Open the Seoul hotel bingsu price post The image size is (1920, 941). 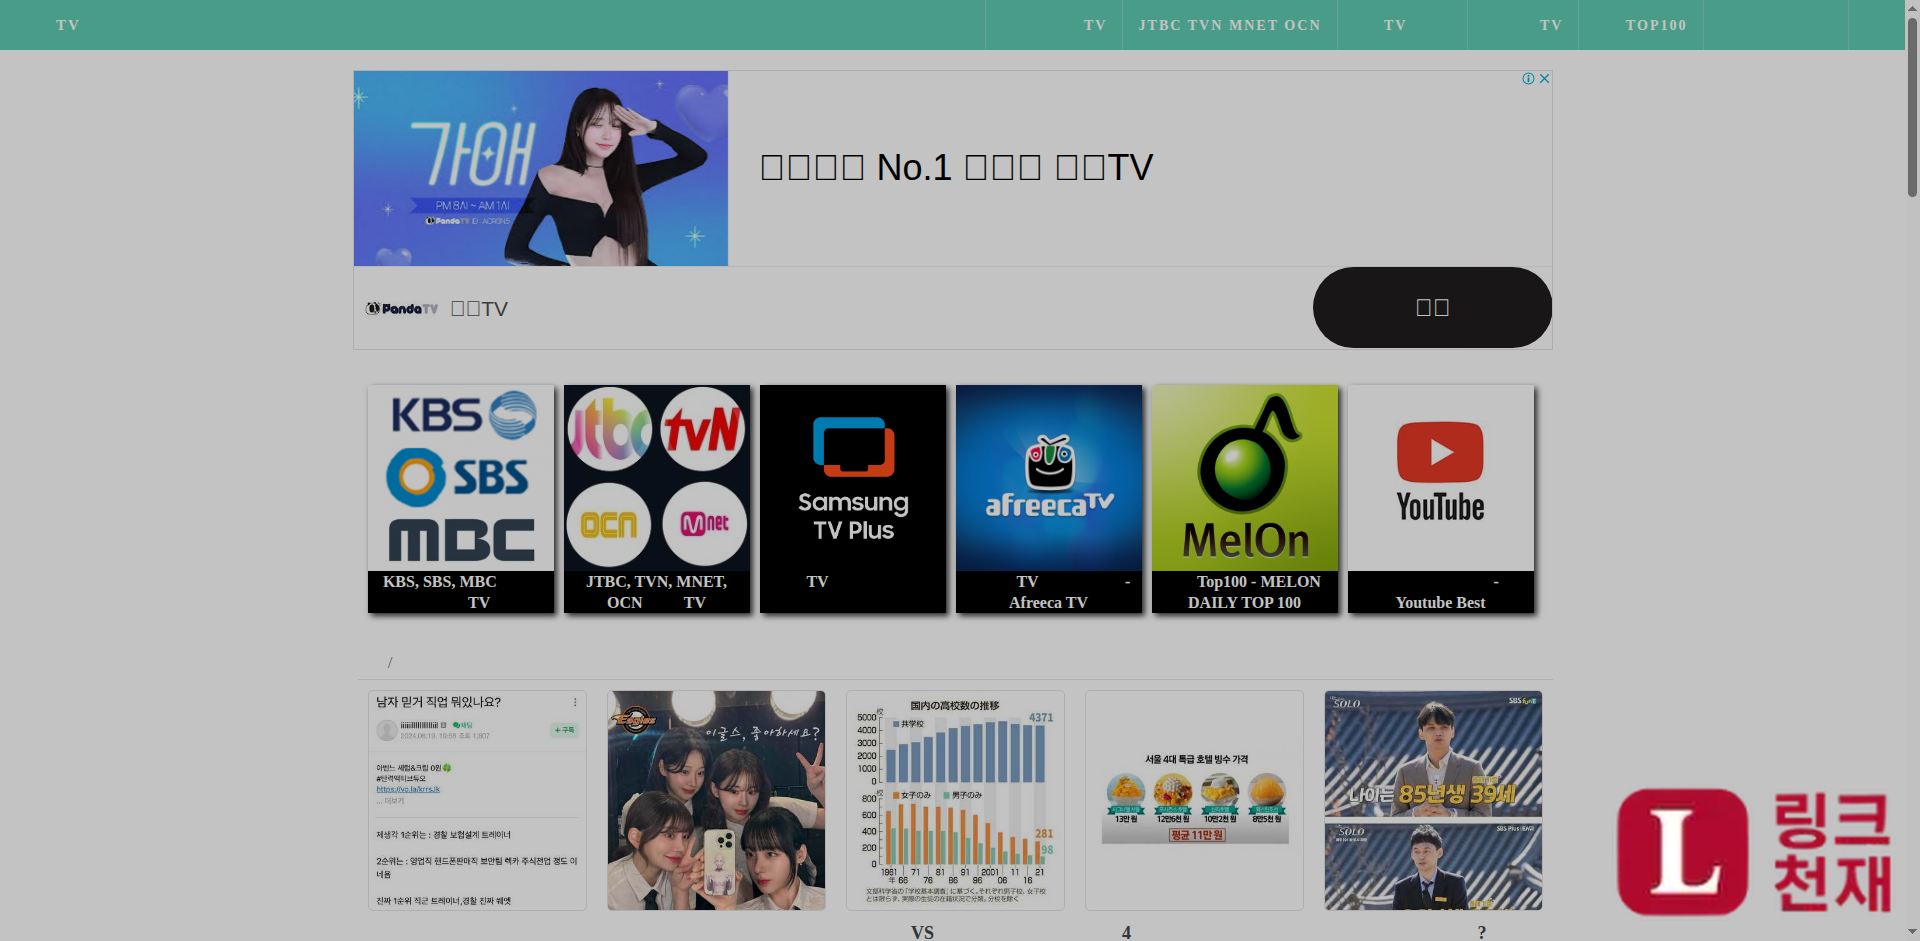click(x=1194, y=800)
